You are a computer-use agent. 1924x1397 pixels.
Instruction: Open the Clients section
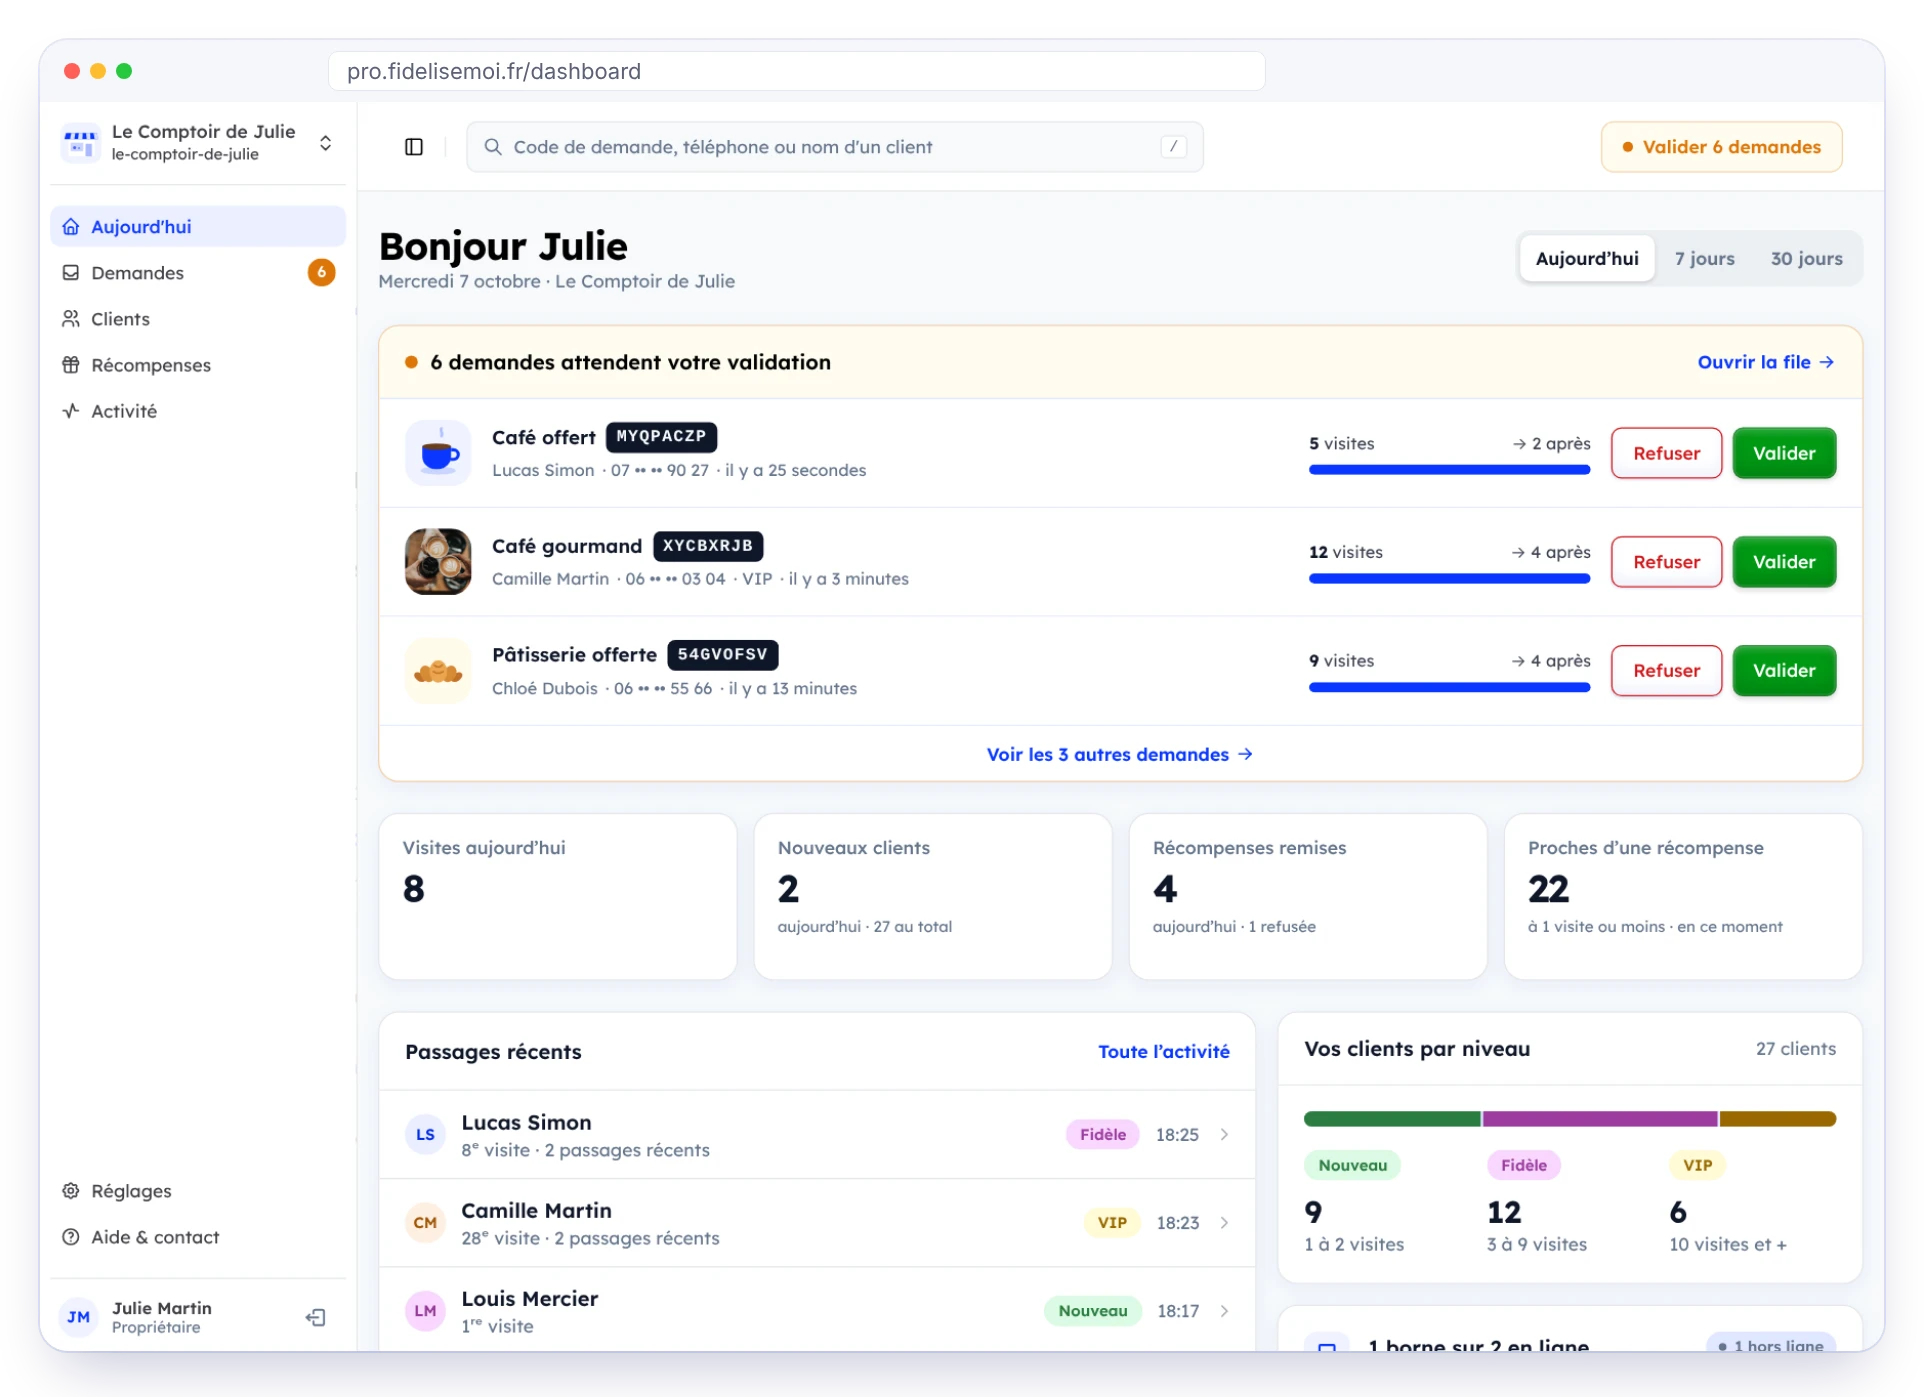tap(198, 319)
